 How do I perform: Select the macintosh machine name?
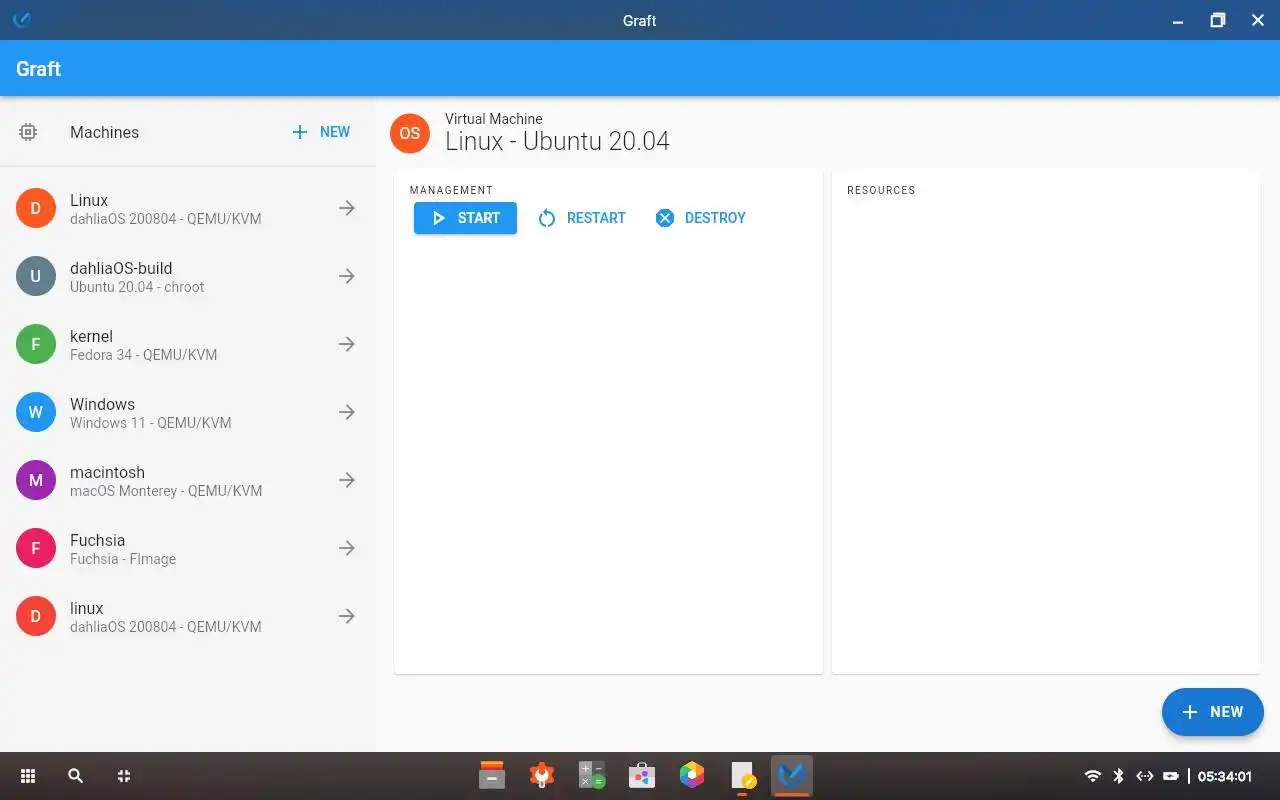pos(107,472)
